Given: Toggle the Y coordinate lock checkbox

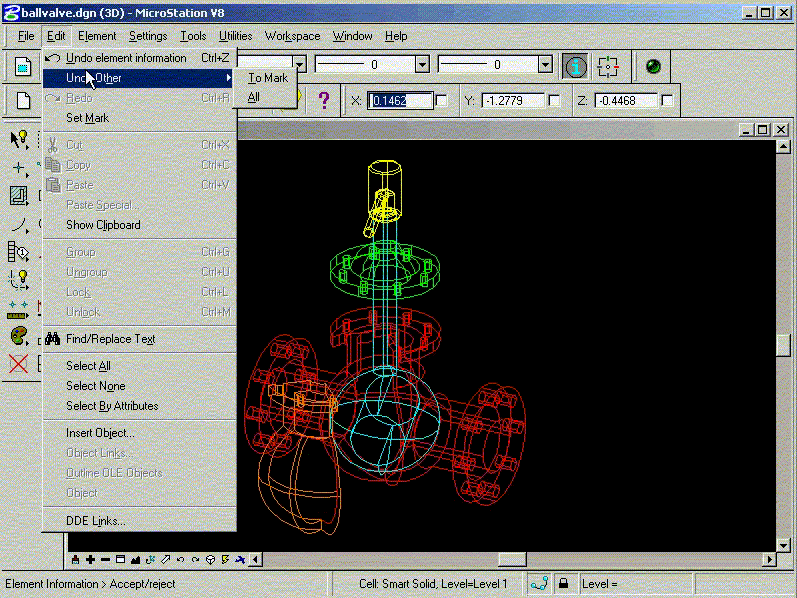Looking at the screenshot, I should coord(554,101).
